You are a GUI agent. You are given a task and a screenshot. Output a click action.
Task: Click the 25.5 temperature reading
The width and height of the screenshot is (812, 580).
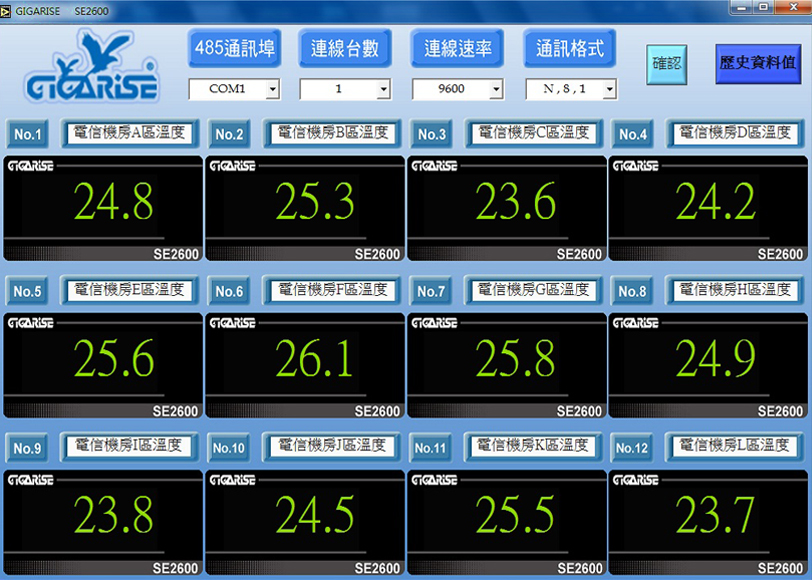516,515
